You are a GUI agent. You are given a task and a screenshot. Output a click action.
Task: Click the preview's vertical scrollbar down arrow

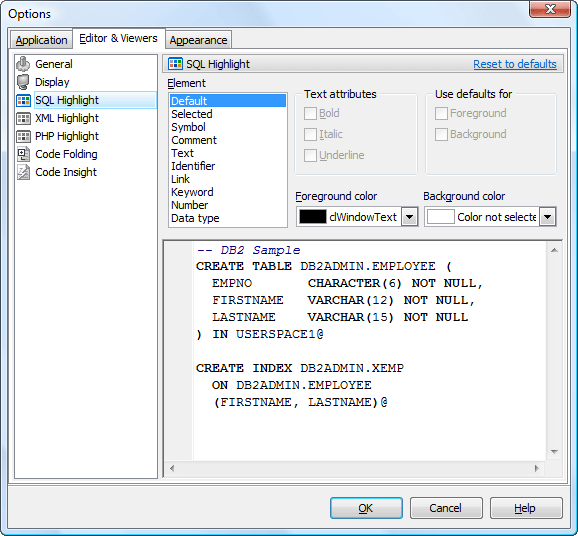554,452
